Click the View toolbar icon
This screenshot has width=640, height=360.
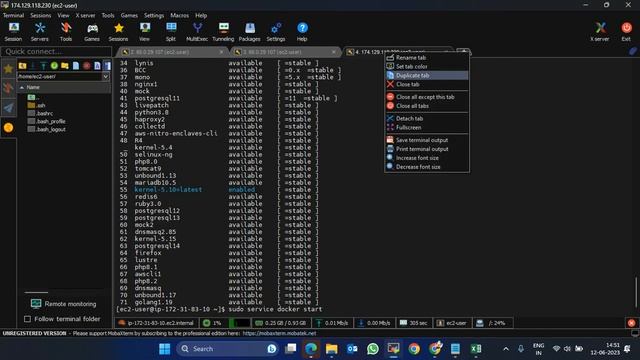point(144,32)
